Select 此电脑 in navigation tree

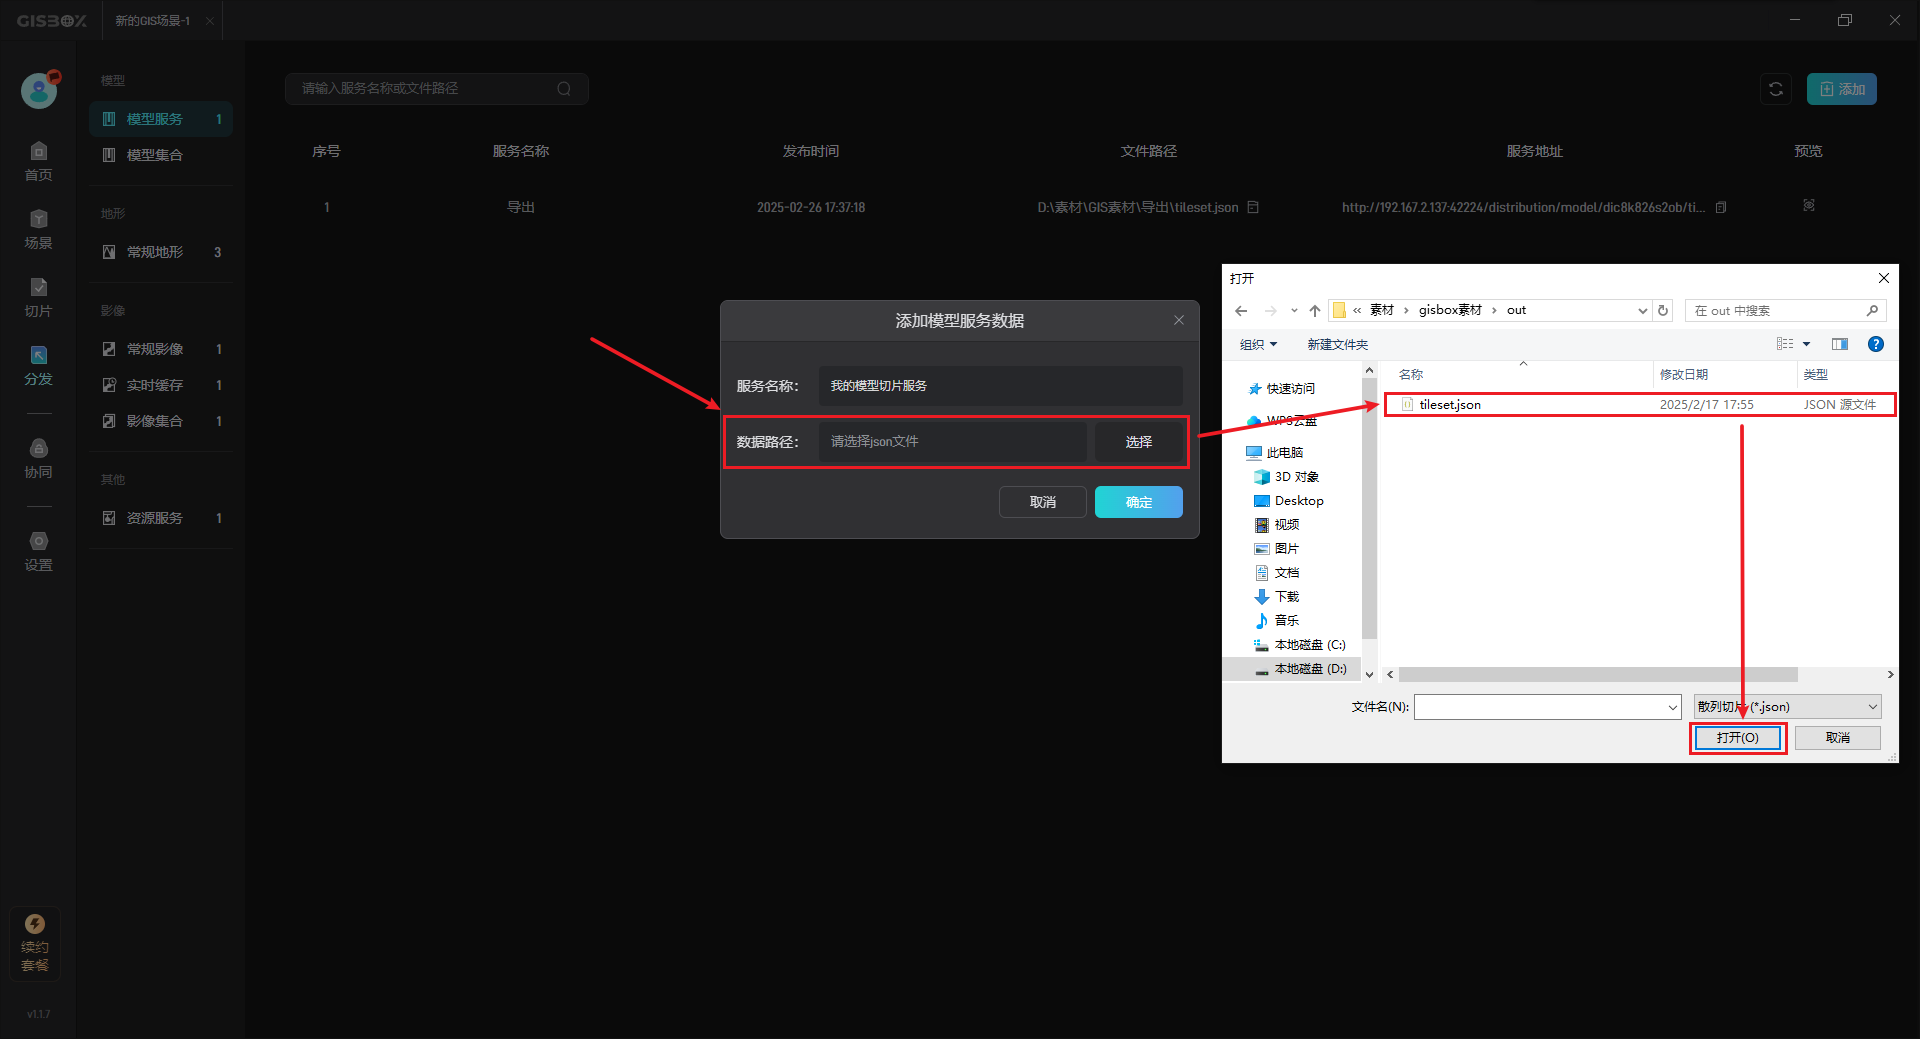pyautogui.click(x=1275, y=453)
